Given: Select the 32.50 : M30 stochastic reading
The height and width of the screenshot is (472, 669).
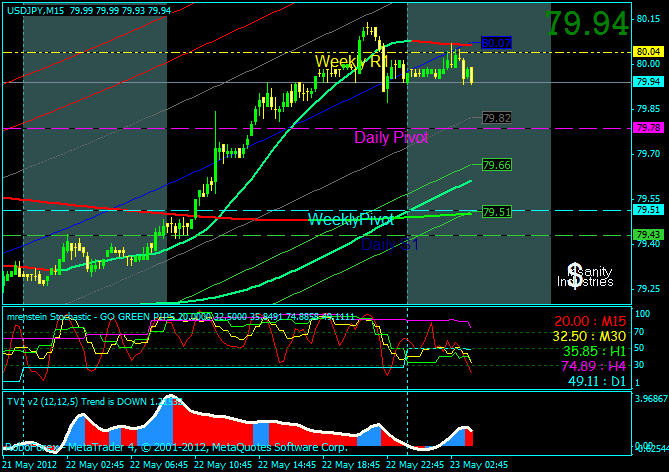Looking at the screenshot, I should coord(589,336).
